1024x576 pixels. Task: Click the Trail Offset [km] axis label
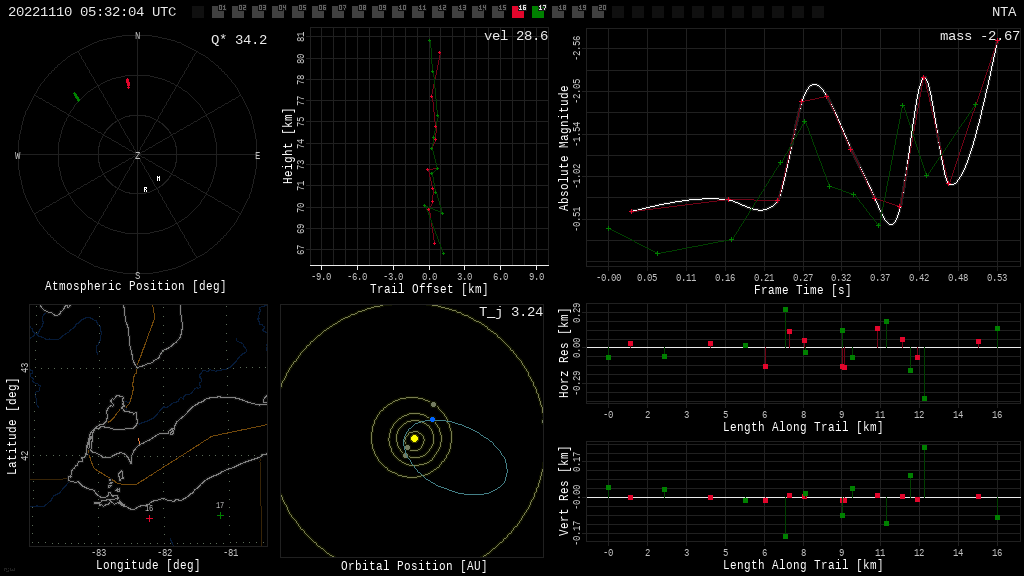point(429,289)
